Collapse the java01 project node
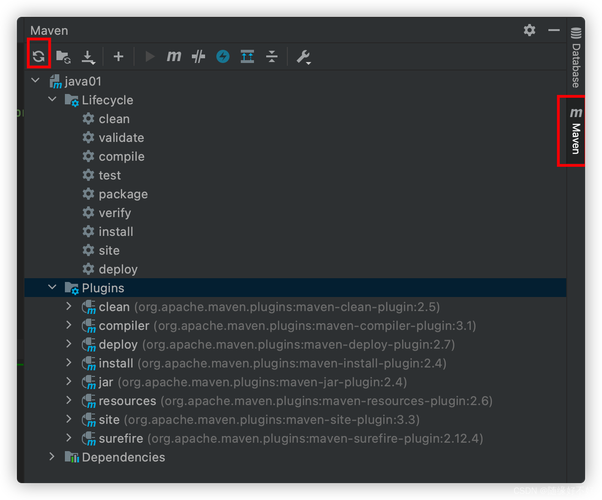The width and height of the screenshot is (602, 500). point(36,81)
